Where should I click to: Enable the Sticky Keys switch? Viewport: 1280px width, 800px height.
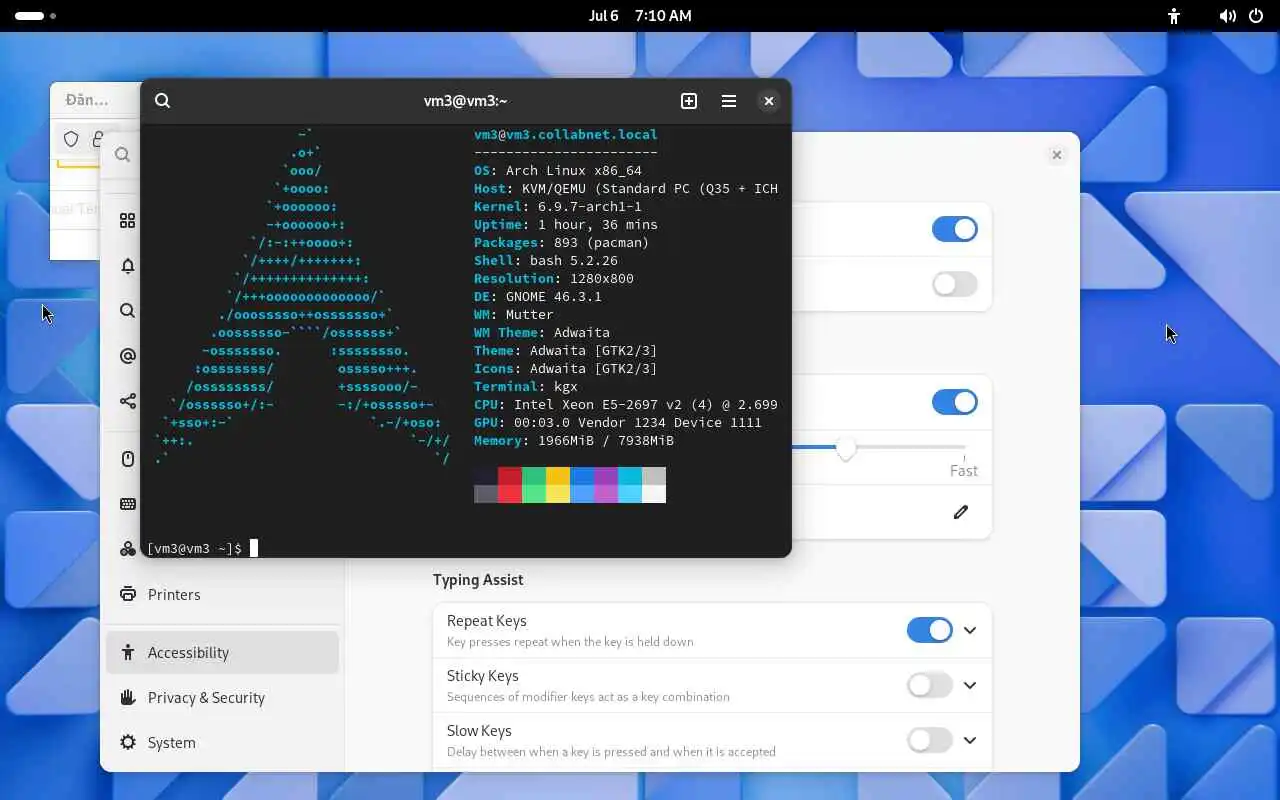tap(930, 685)
